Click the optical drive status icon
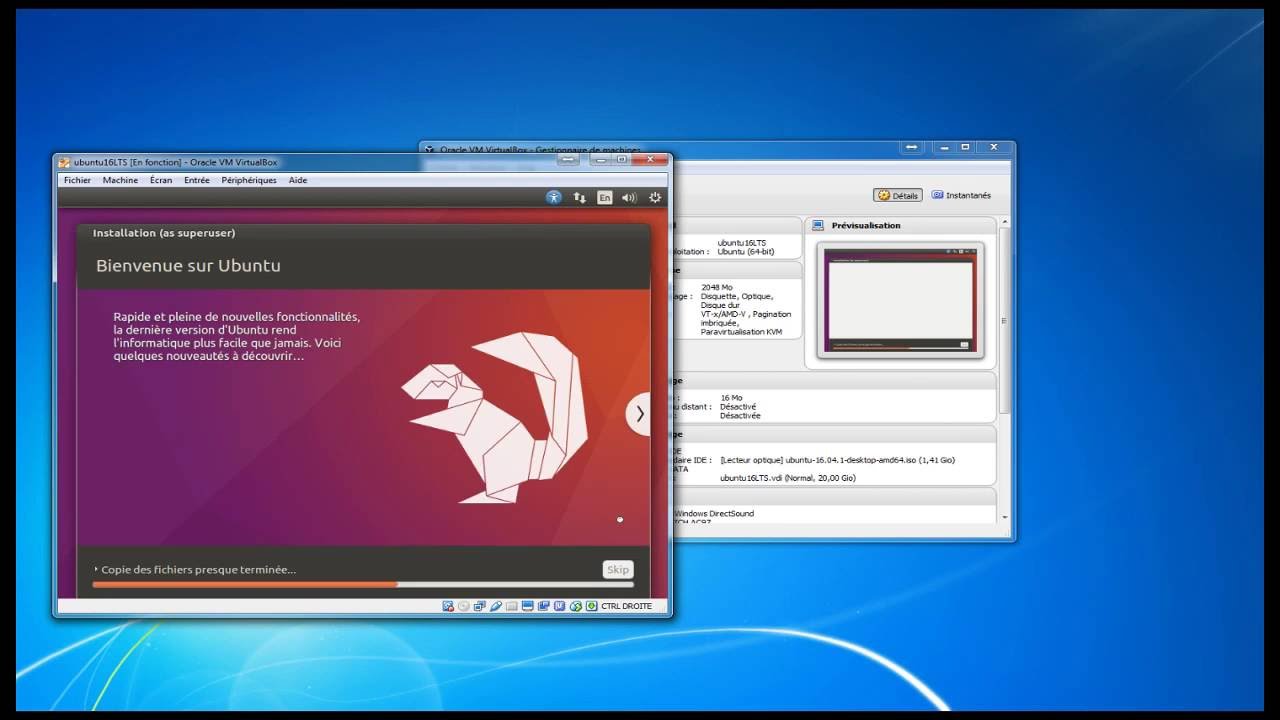The height and width of the screenshot is (720, 1280). (464, 606)
